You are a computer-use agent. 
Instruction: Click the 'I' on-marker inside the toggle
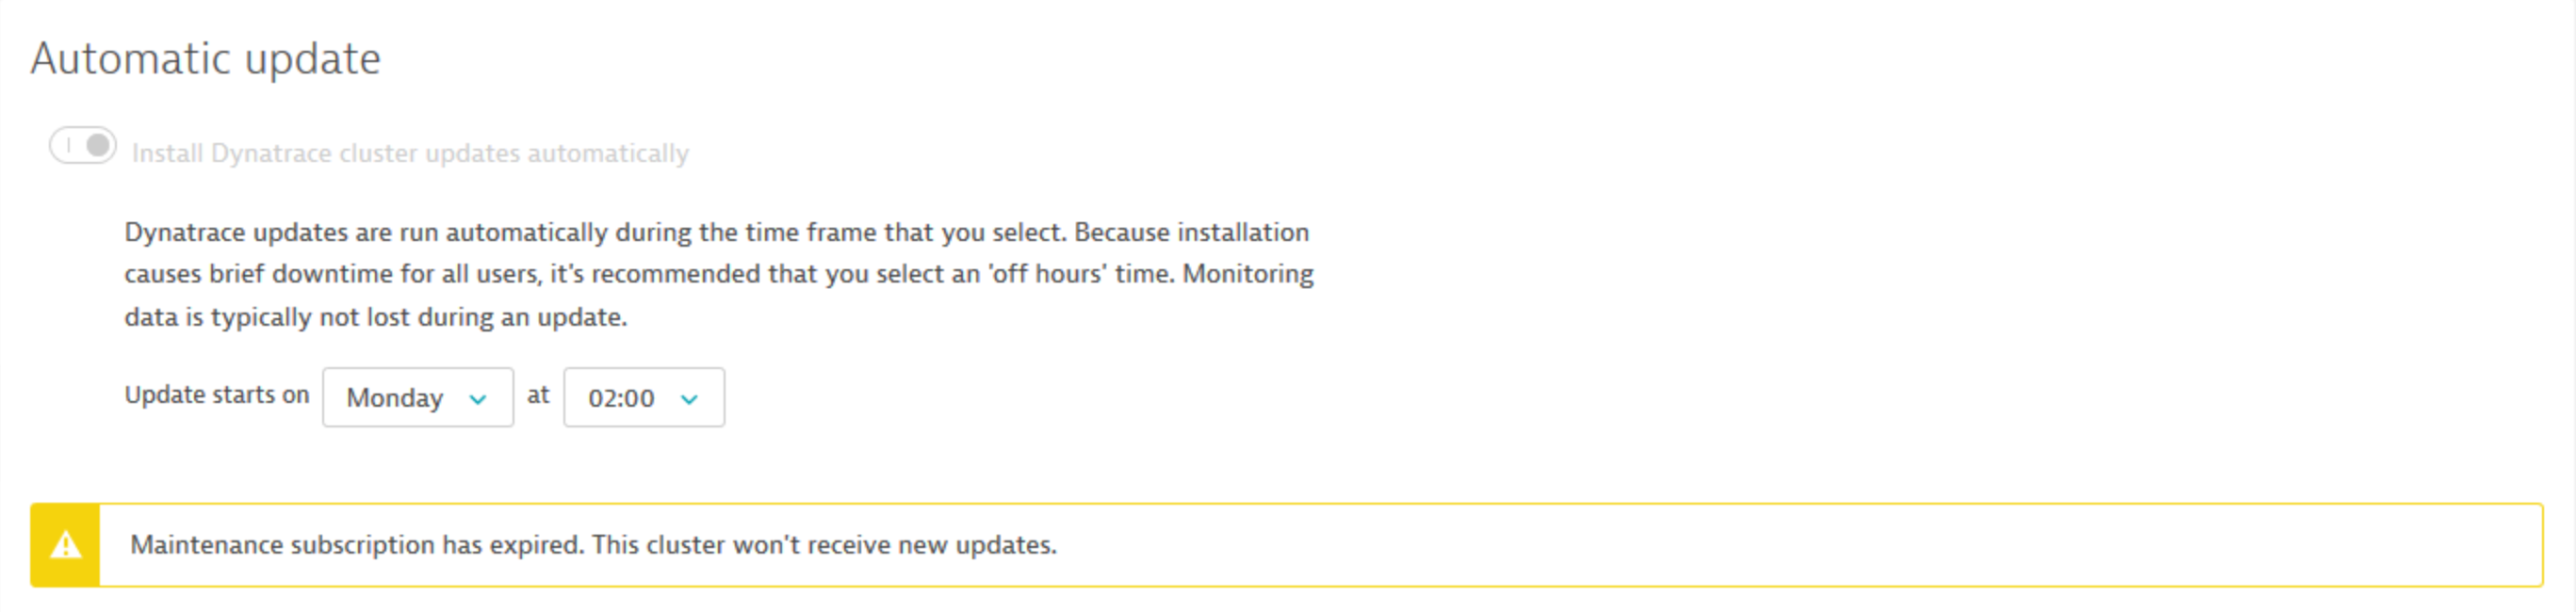69,146
